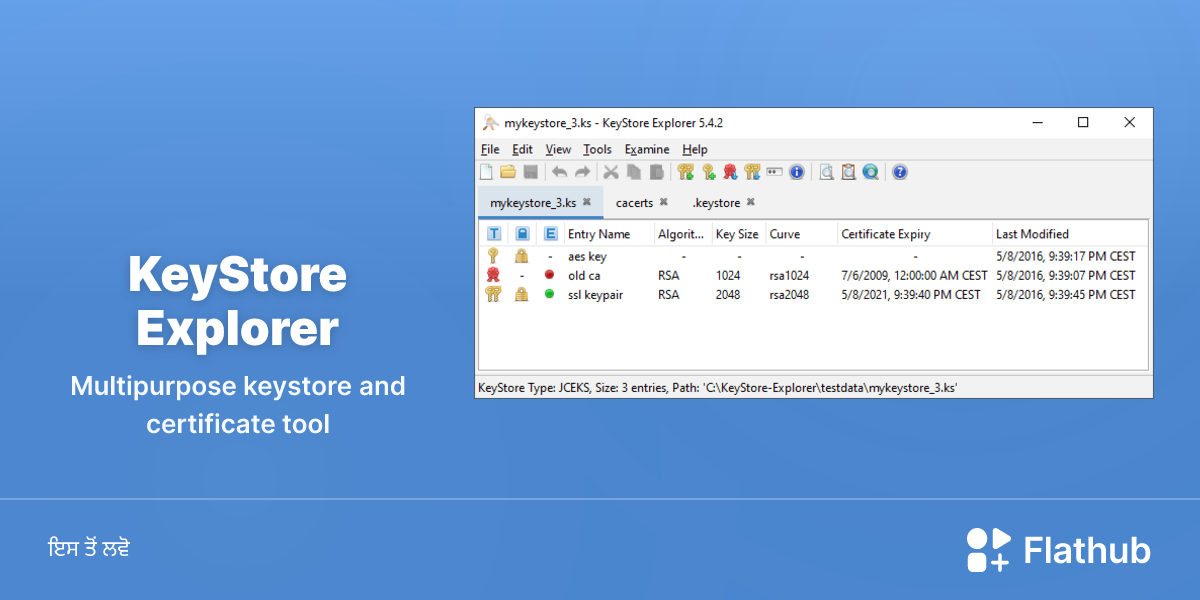This screenshot has width=1200, height=600.
Task: Click the RSA cell in old ca row
Action: [668, 275]
